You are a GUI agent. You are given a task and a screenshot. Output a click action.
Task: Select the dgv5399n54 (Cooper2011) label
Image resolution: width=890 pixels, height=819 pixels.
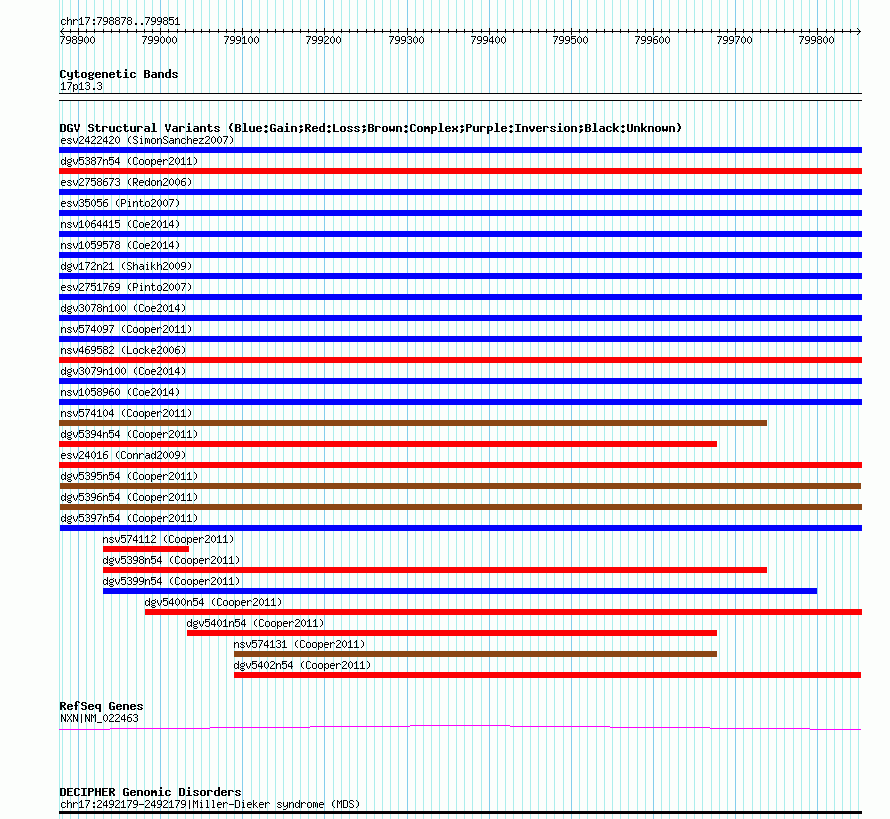(171, 581)
